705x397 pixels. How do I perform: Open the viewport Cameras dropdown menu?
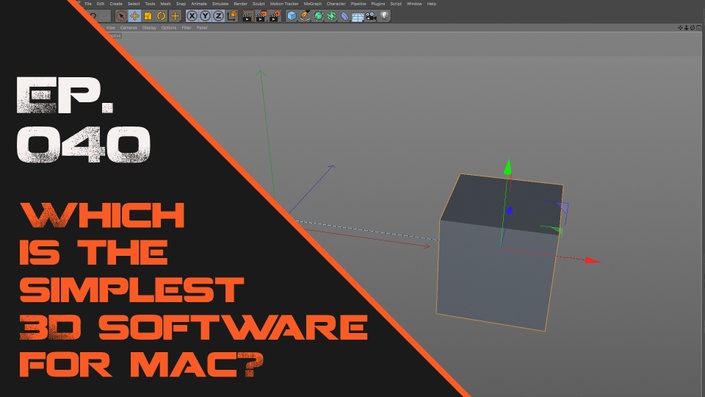click(129, 28)
